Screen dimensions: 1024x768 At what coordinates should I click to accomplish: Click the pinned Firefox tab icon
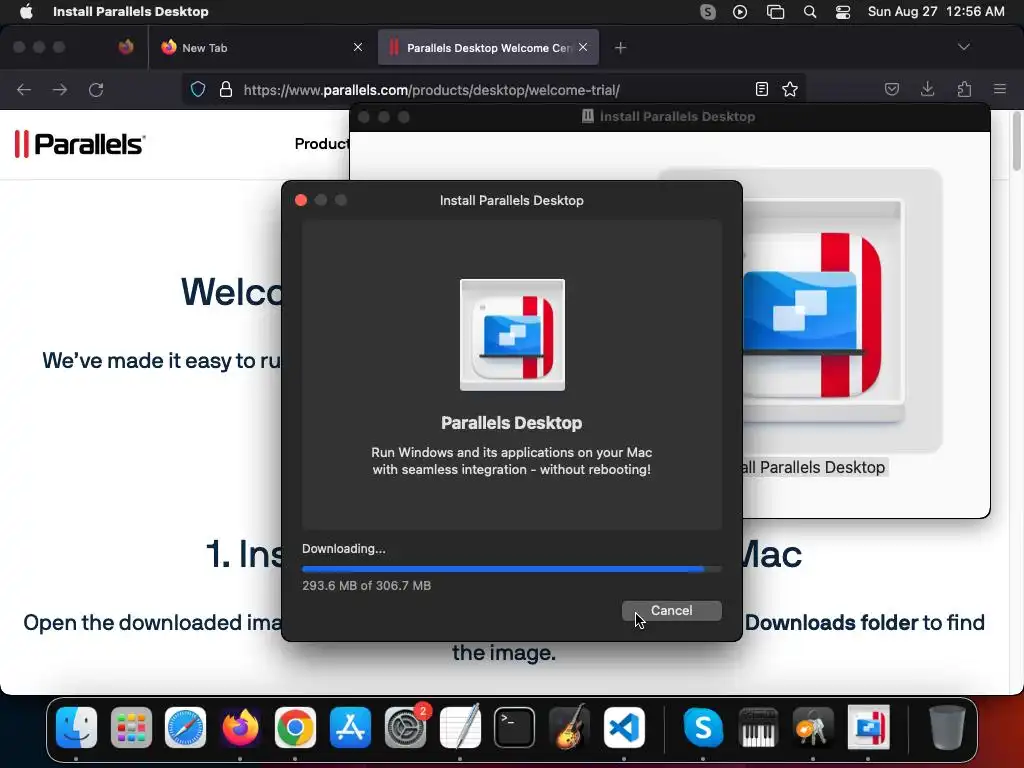126,47
